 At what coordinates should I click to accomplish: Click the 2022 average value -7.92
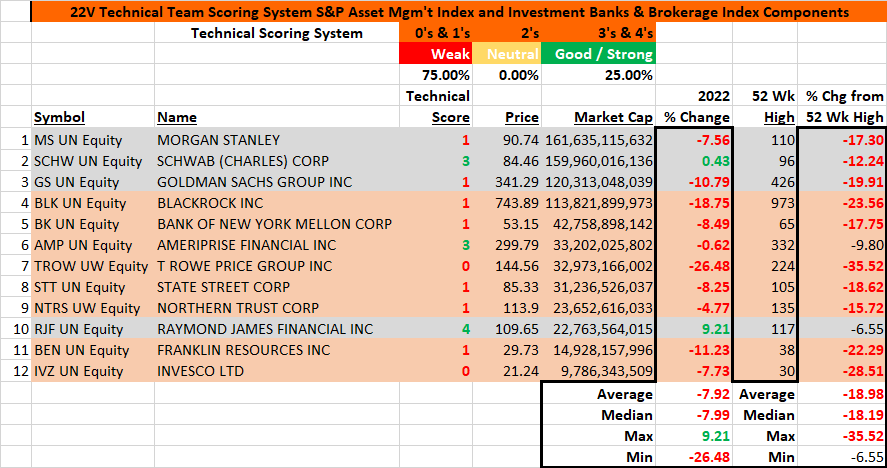click(x=694, y=394)
